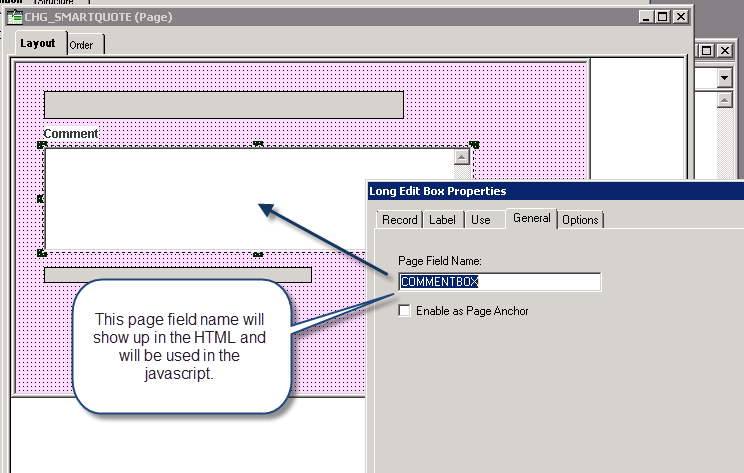The image size is (744, 473).
Task: Open the Order tab
Action: (85, 45)
